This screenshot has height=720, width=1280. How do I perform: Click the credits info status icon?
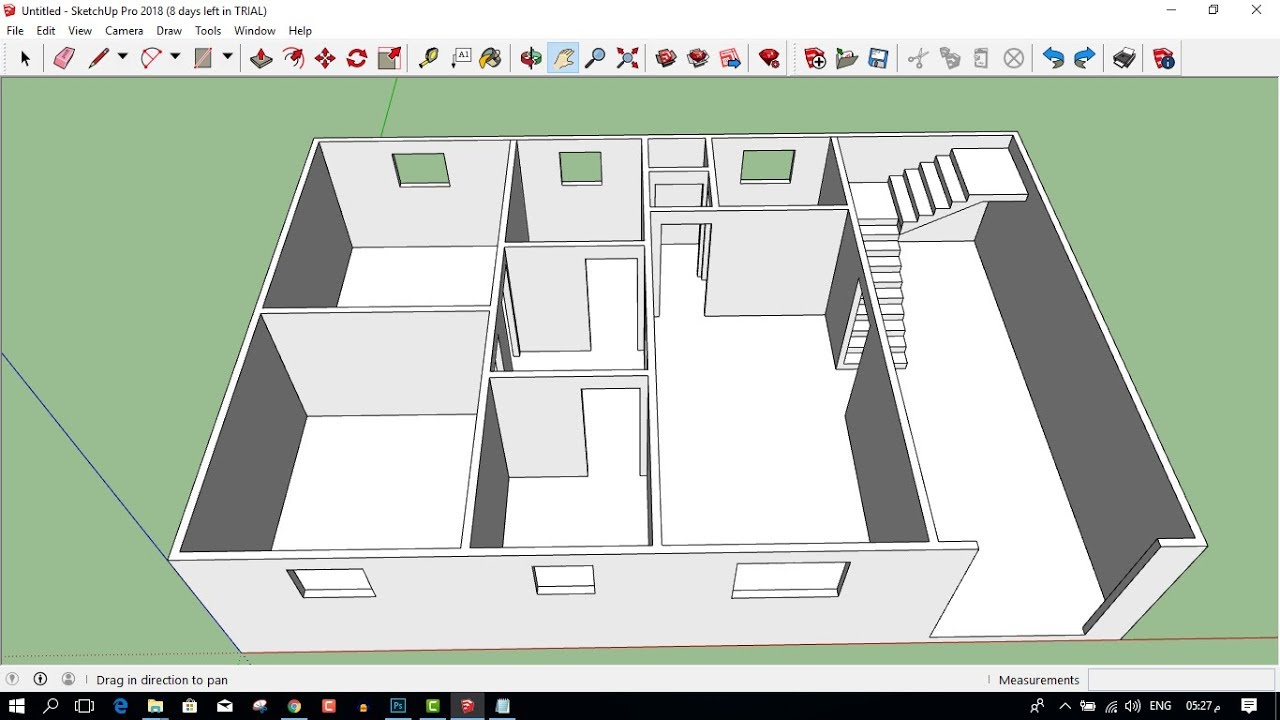click(41, 679)
